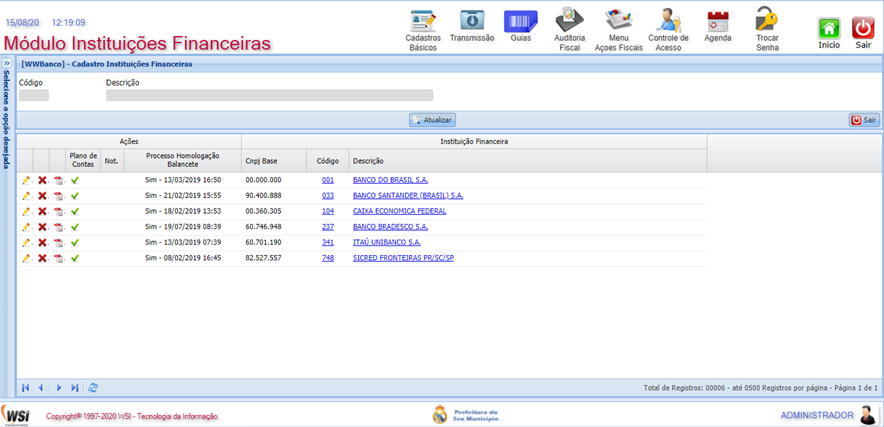Open the BANCO SANTANDER (BRASIL) S.A. link

pos(408,196)
